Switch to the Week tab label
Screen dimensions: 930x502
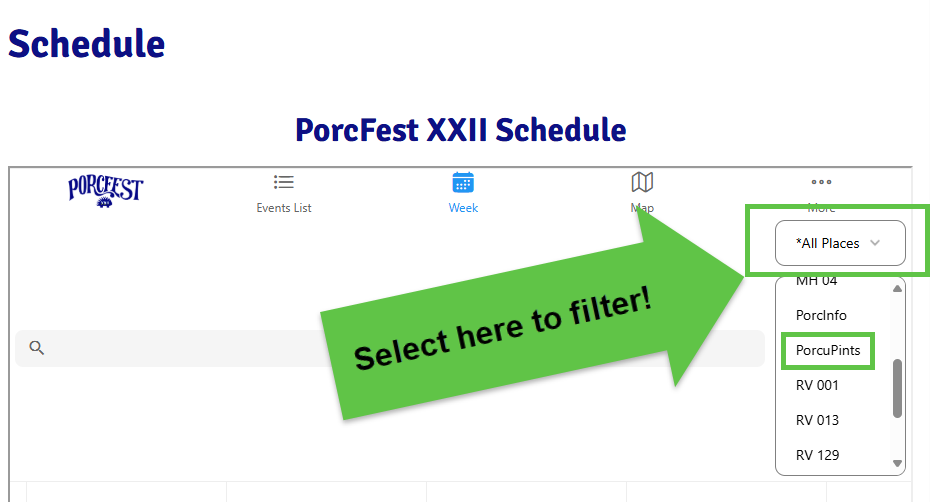[463, 208]
